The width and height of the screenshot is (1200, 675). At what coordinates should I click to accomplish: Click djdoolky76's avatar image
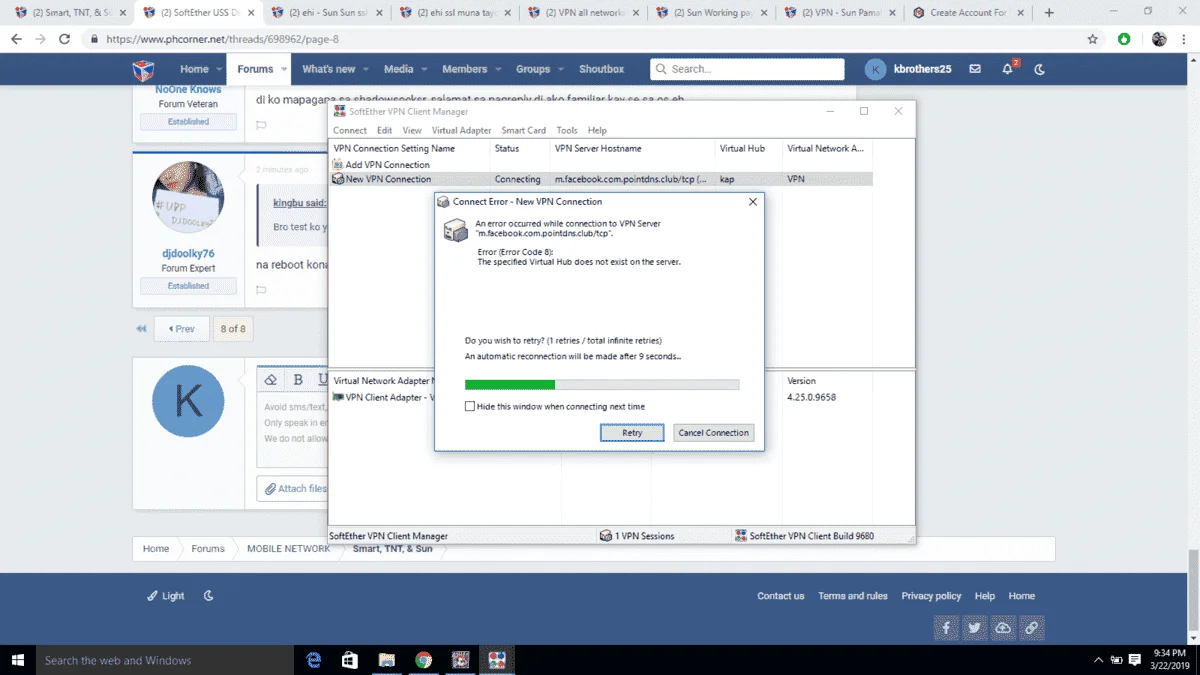pos(188,198)
